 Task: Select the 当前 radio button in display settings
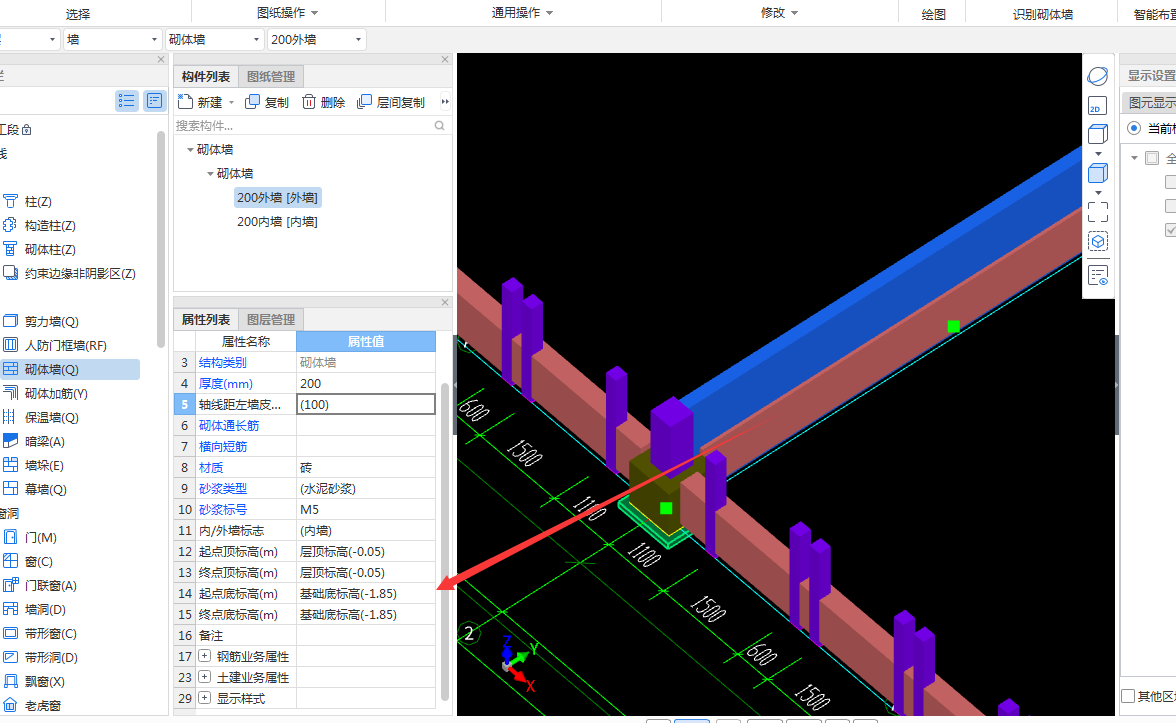1134,128
